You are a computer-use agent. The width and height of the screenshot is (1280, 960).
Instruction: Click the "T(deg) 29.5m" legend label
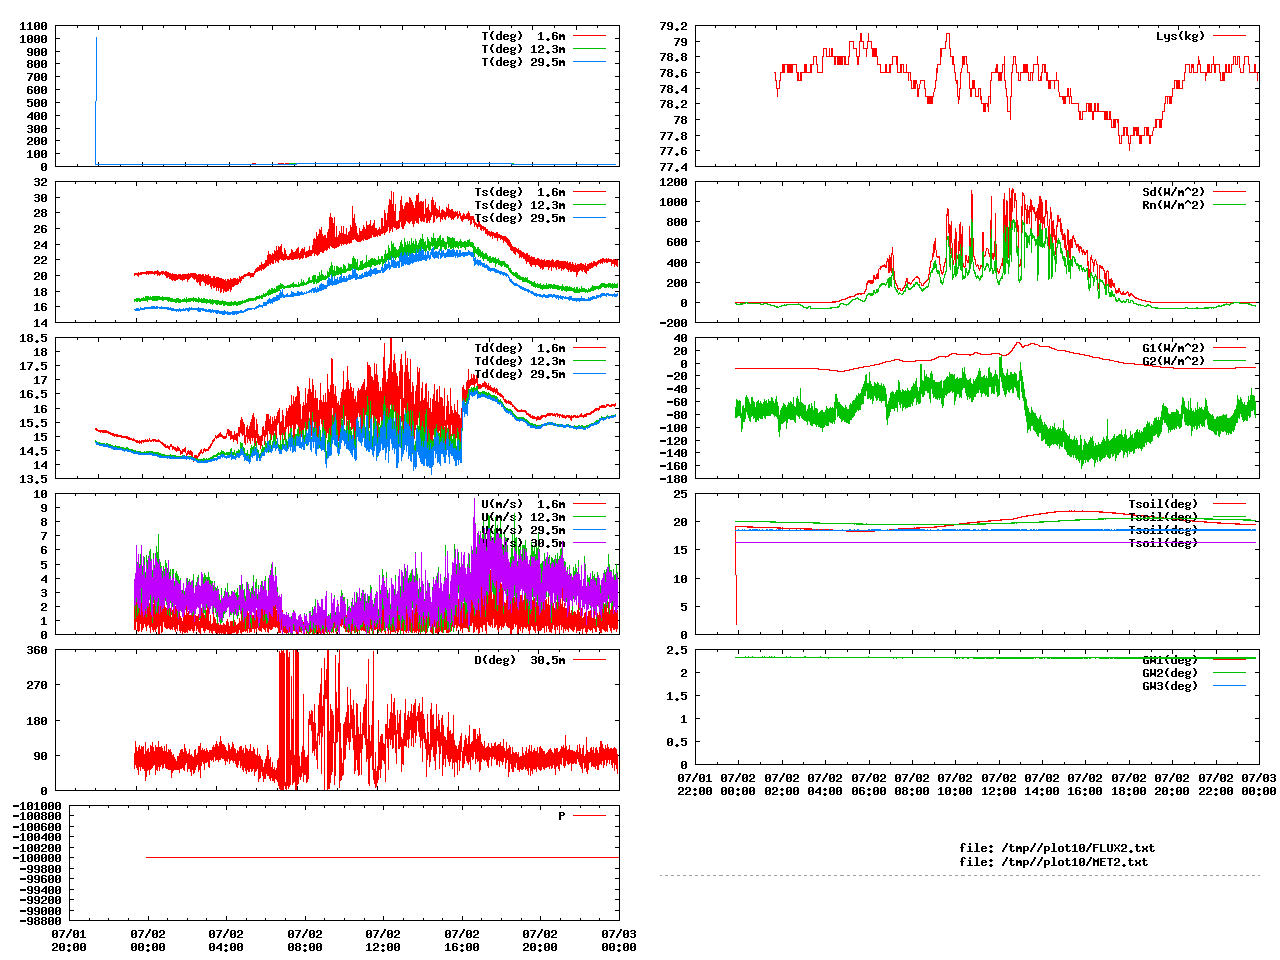(523, 62)
